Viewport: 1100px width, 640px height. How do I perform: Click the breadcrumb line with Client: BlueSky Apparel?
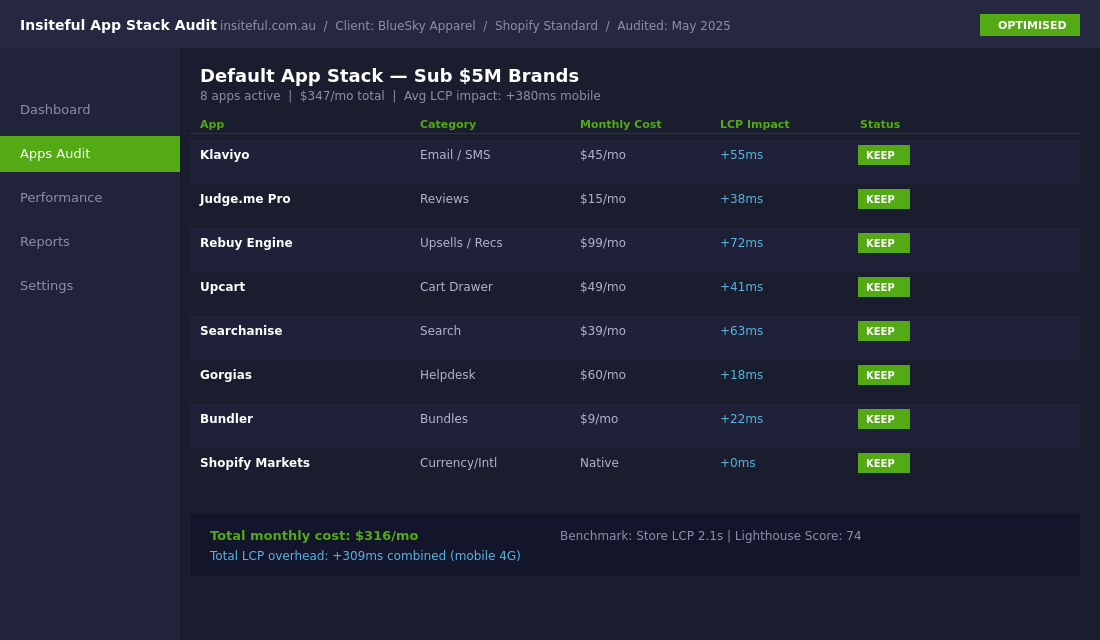point(475,26)
